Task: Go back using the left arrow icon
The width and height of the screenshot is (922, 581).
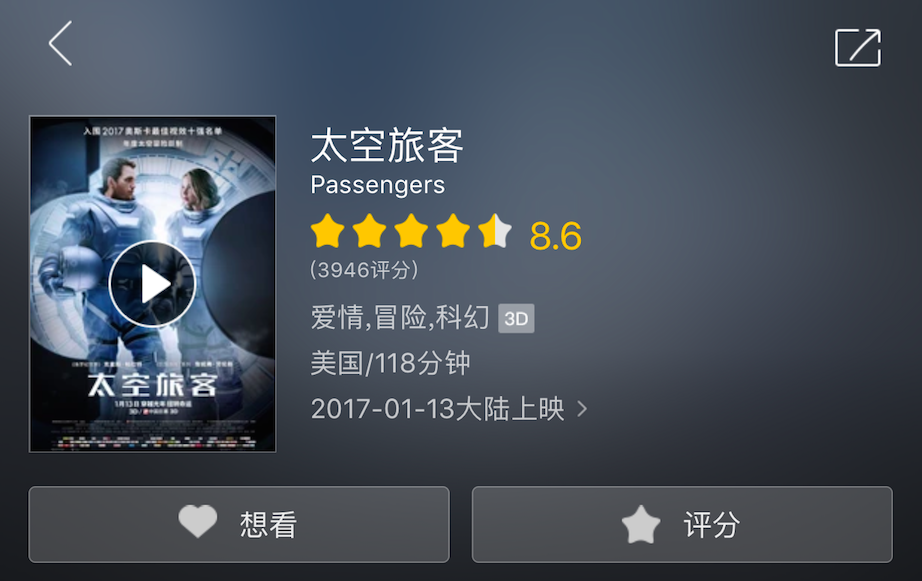Action: 60,44
